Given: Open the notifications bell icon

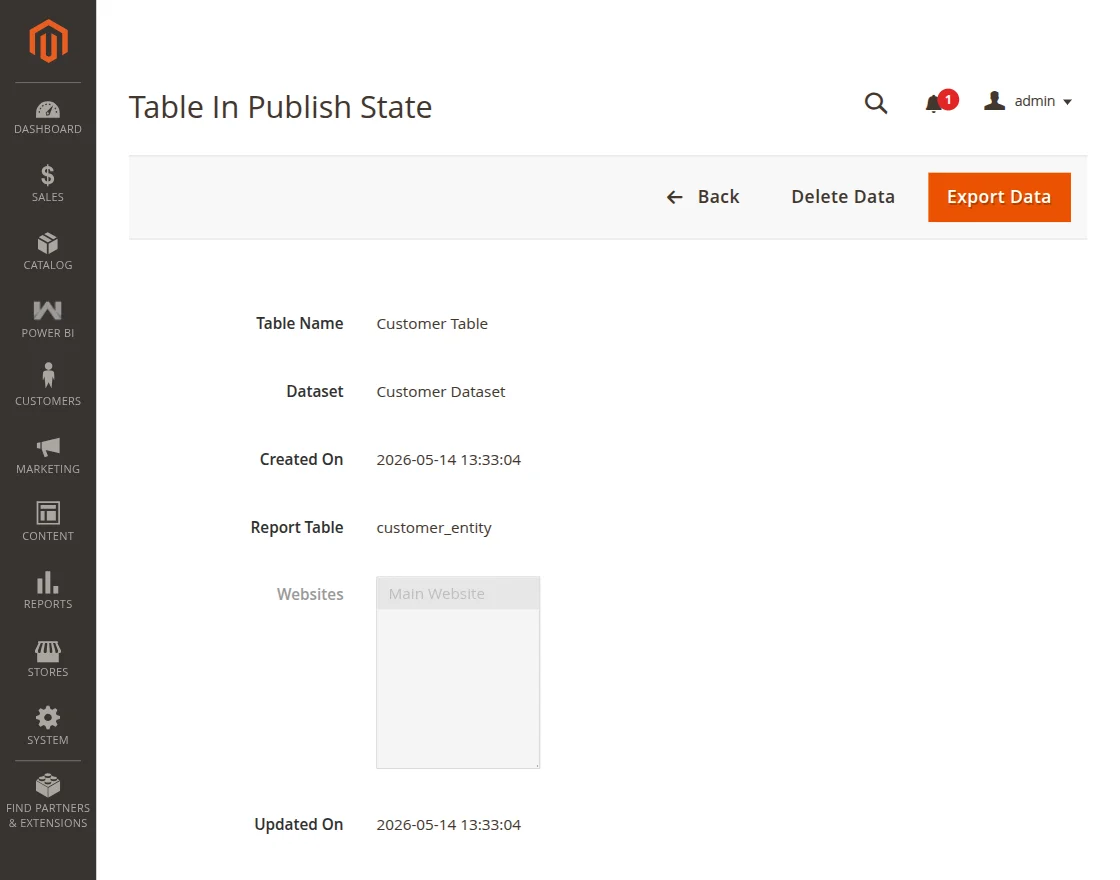Looking at the screenshot, I should (x=933, y=104).
